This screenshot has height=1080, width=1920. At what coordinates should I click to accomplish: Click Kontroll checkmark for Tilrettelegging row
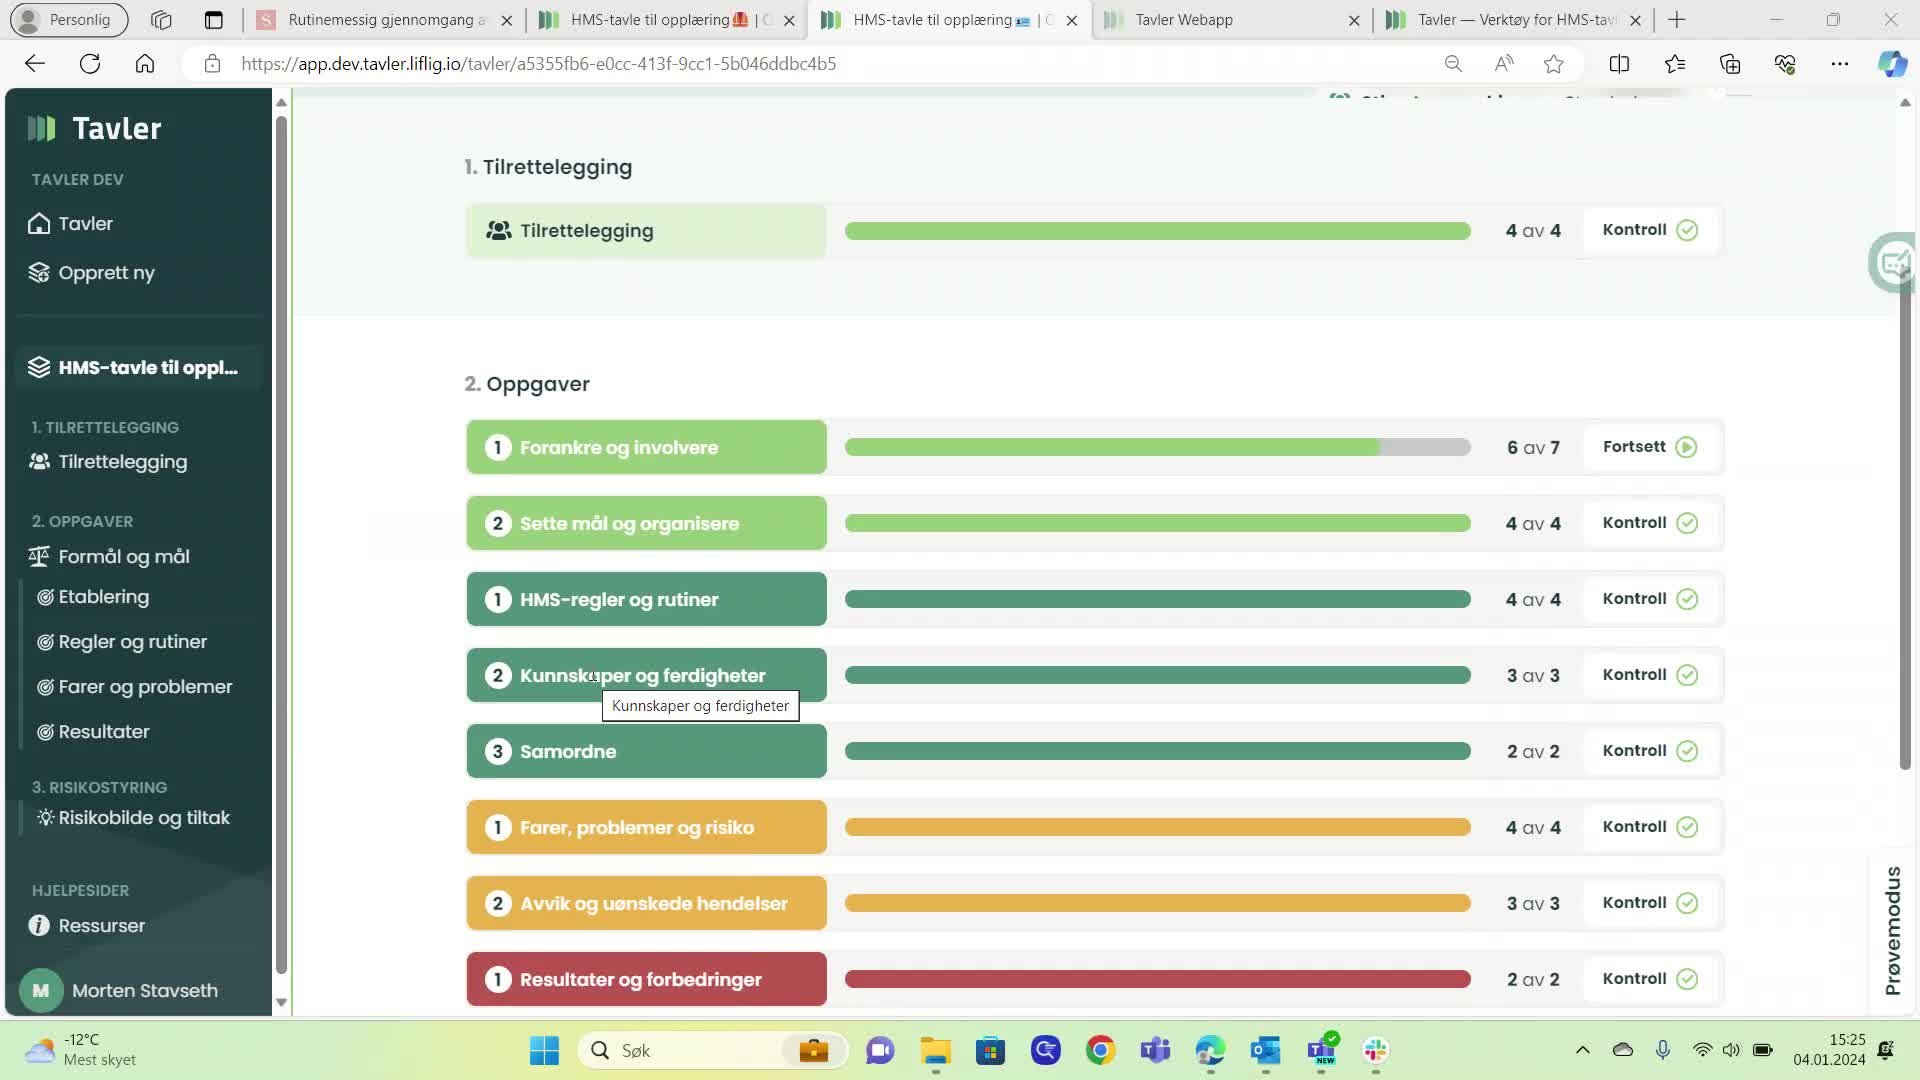pos(1687,230)
